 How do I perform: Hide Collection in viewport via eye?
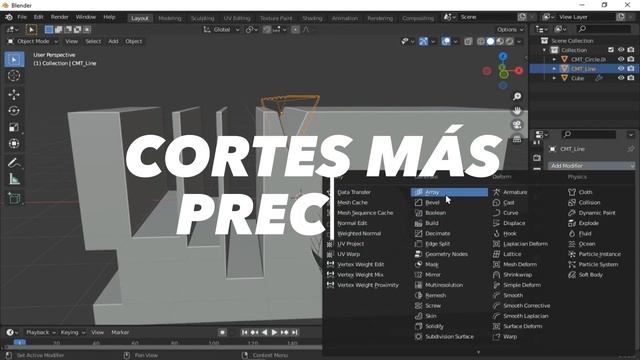coord(621,50)
